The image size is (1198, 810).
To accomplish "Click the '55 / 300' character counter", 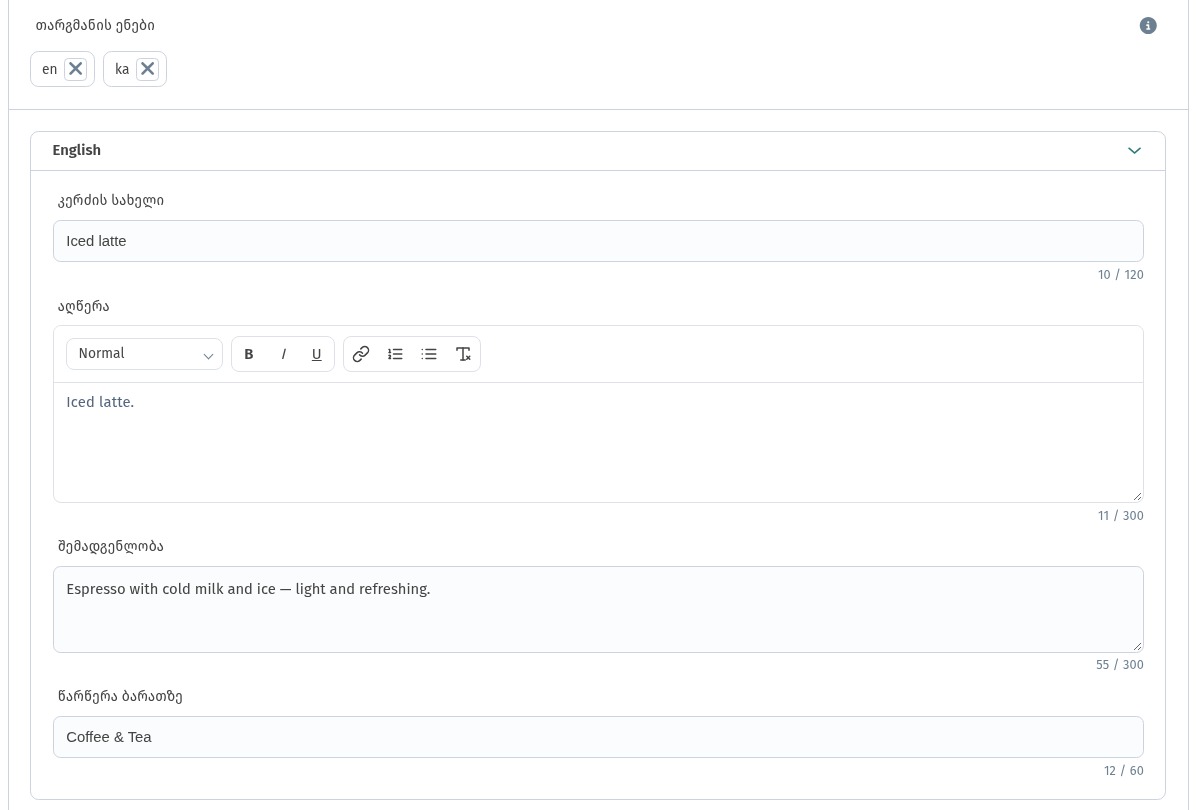I will (x=1119, y=665).
